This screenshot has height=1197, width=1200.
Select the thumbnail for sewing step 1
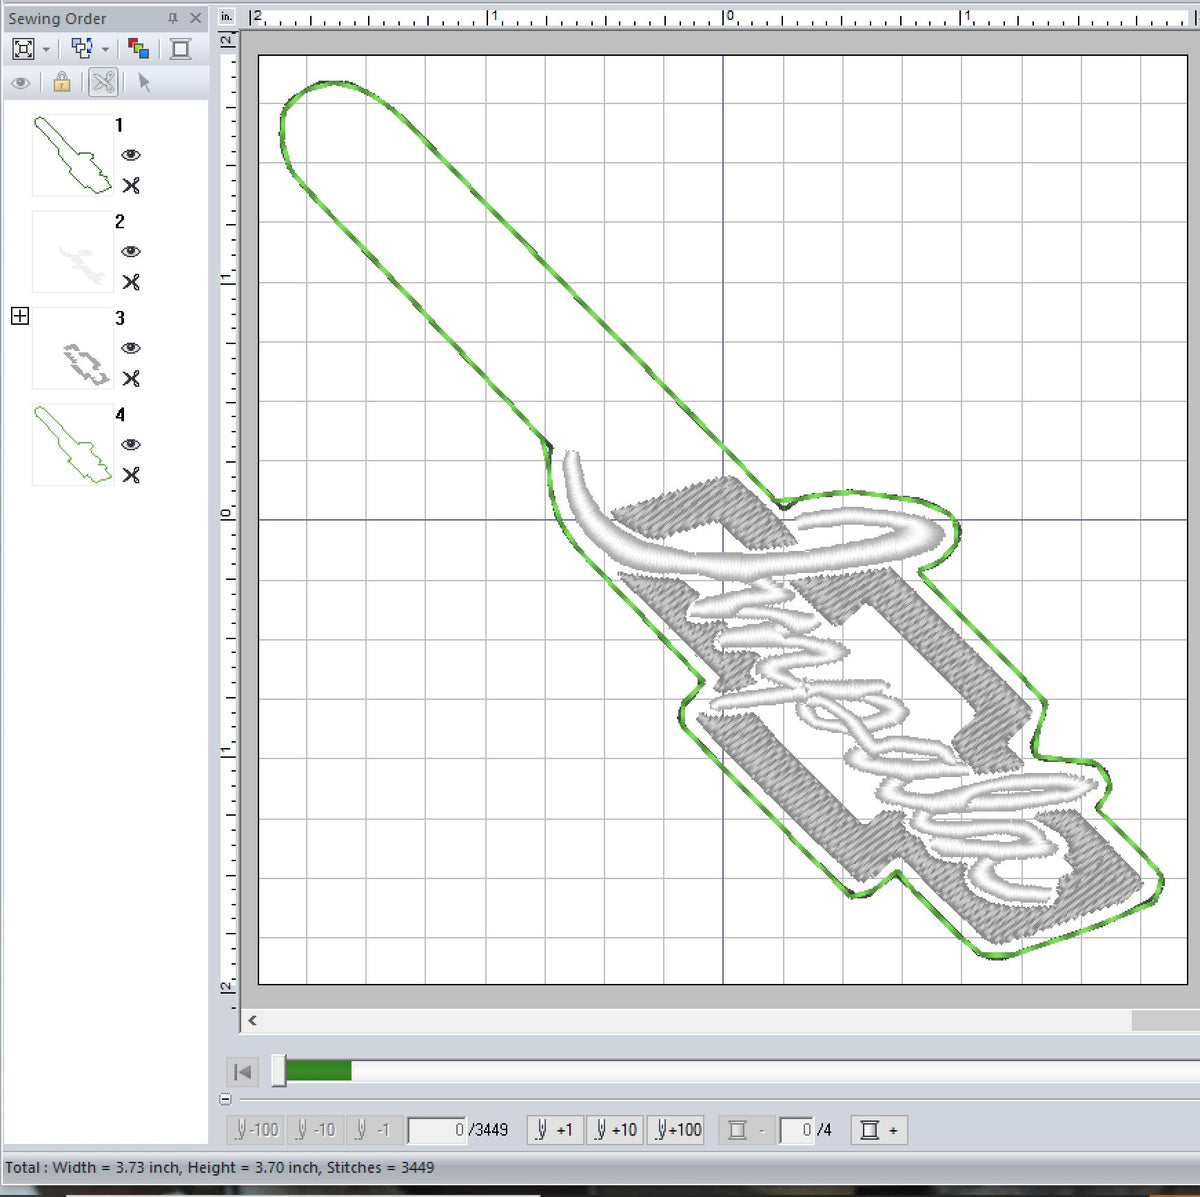(x=72, y=155)
